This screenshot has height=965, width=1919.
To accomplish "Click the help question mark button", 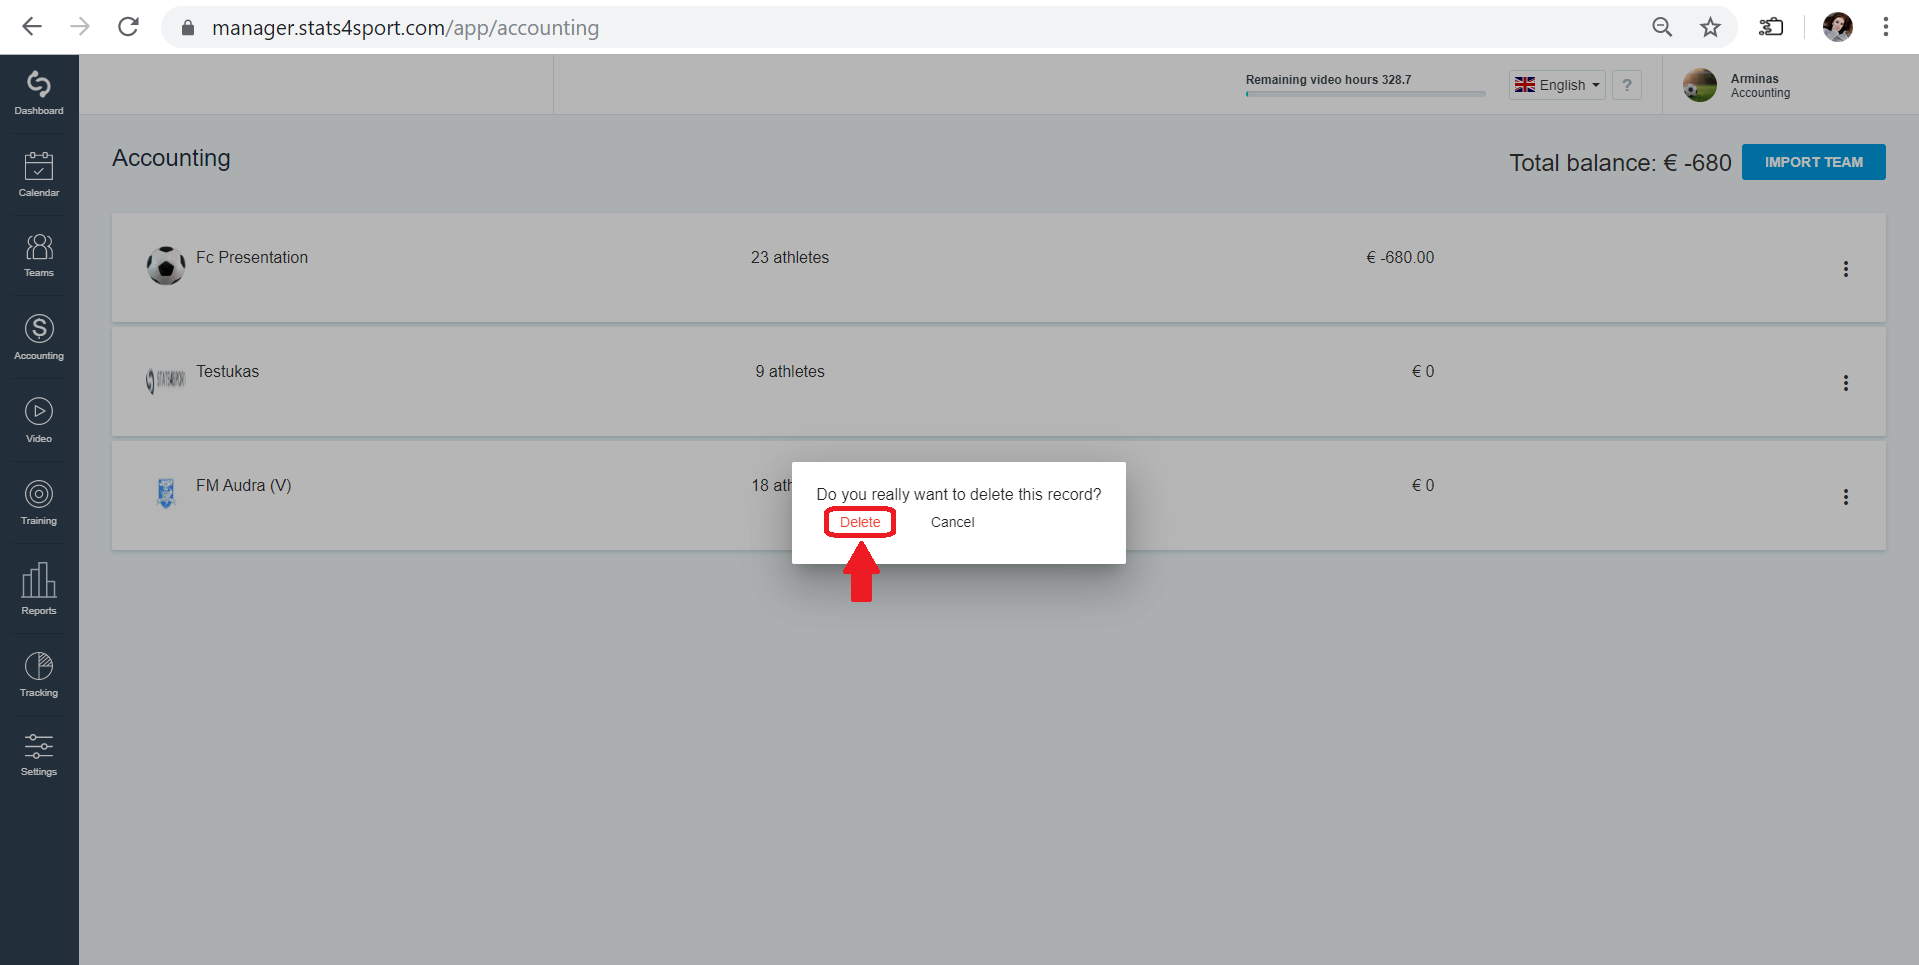I will coord(1627,85).
